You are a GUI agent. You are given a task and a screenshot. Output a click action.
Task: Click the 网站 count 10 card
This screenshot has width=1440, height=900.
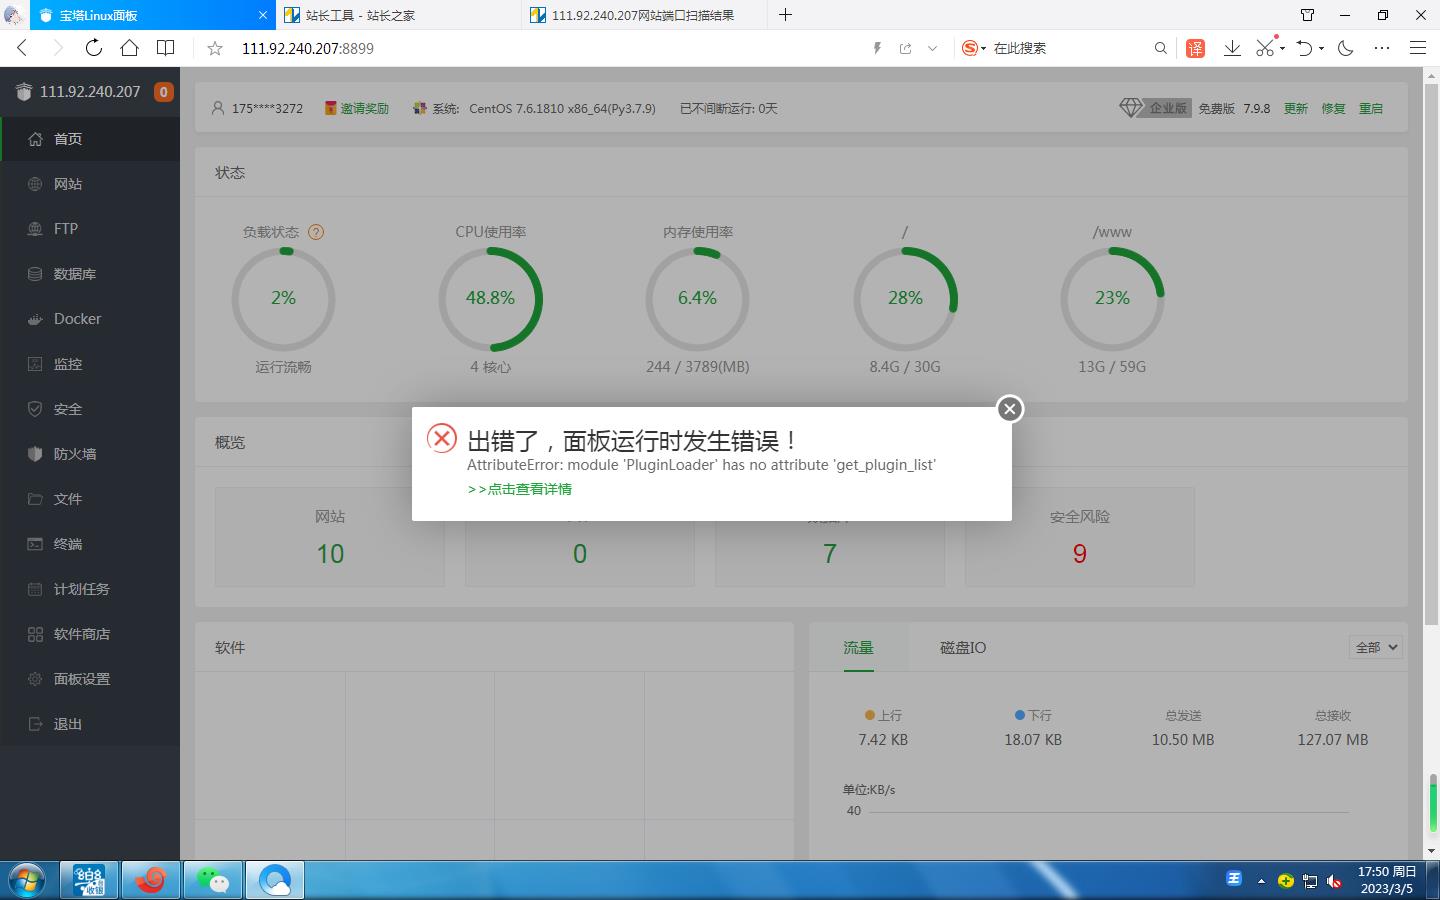330,537
